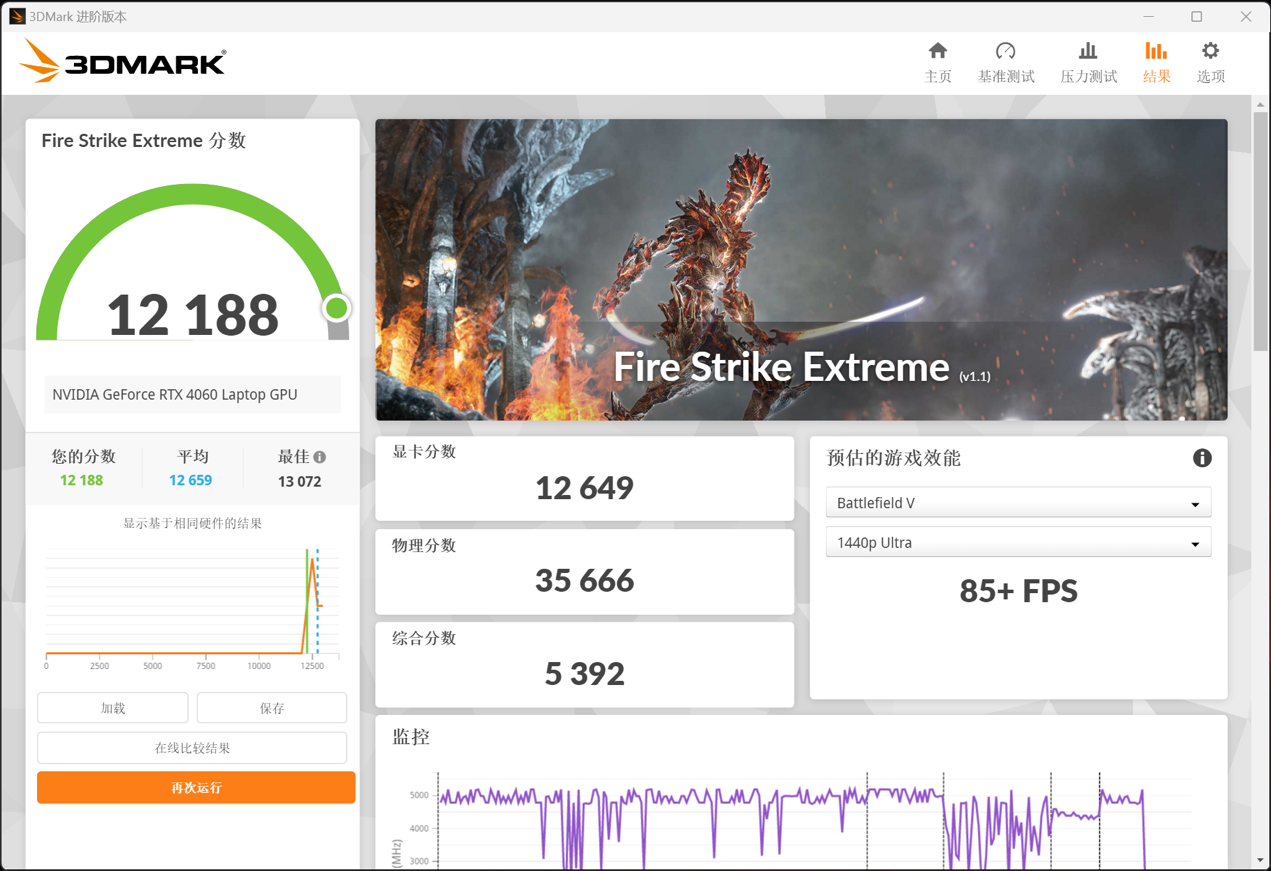Click the Fire Strike Extreme banner image
The image size is (1271, 871).
tap(801, 270)
